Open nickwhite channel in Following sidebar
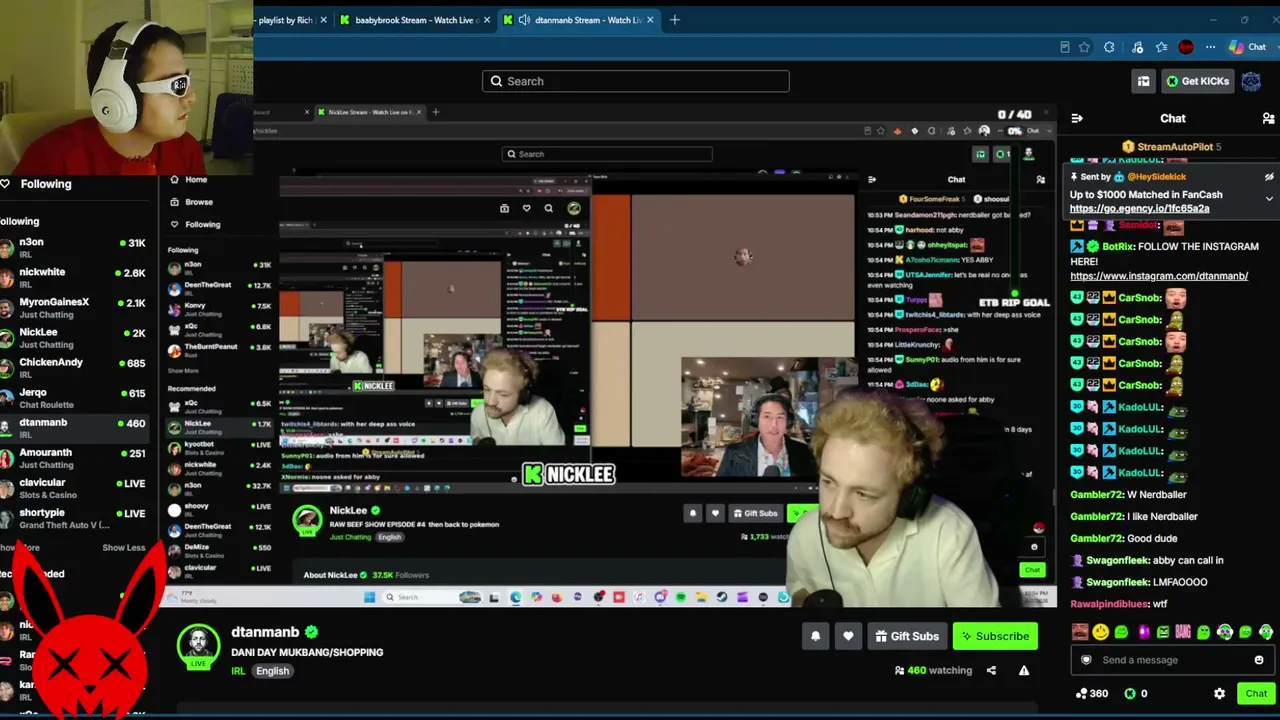 point(75,278)
